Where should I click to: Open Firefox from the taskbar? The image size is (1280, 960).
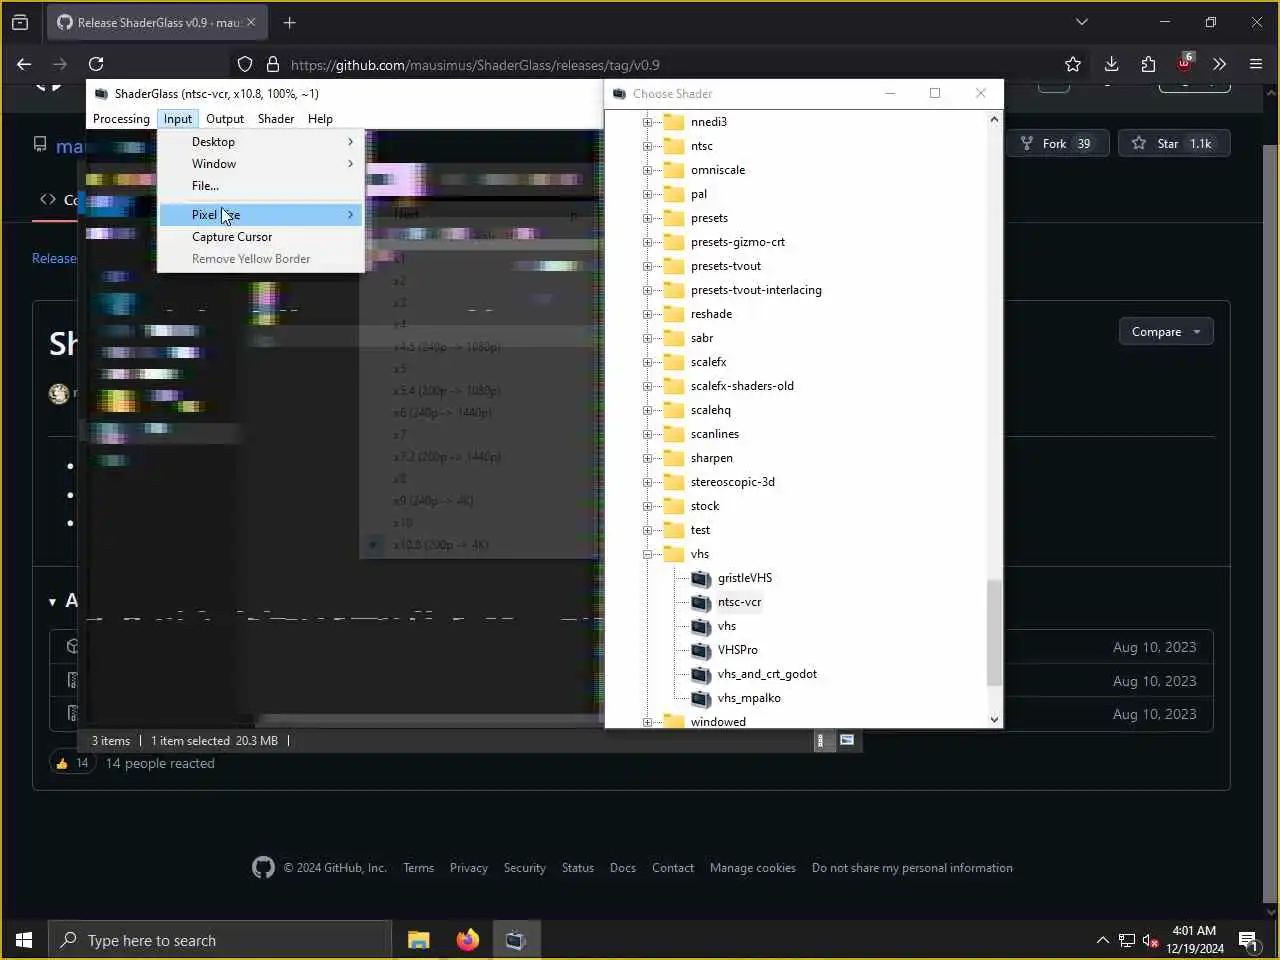click(x=467, y=940)
